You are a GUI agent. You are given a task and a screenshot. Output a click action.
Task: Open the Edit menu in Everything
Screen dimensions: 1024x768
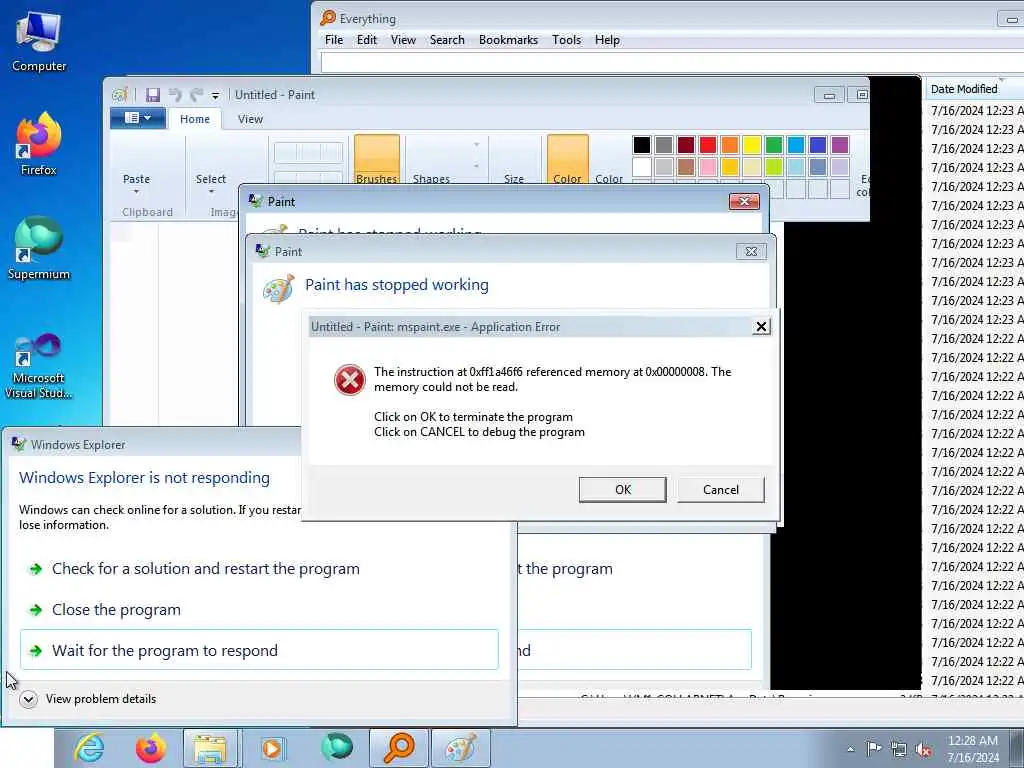tap(366, 40)
